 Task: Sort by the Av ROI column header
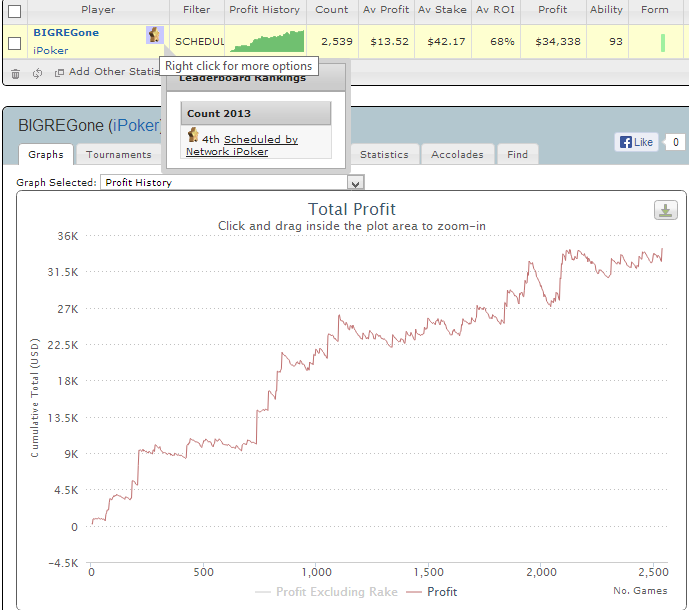coord(495,10)
